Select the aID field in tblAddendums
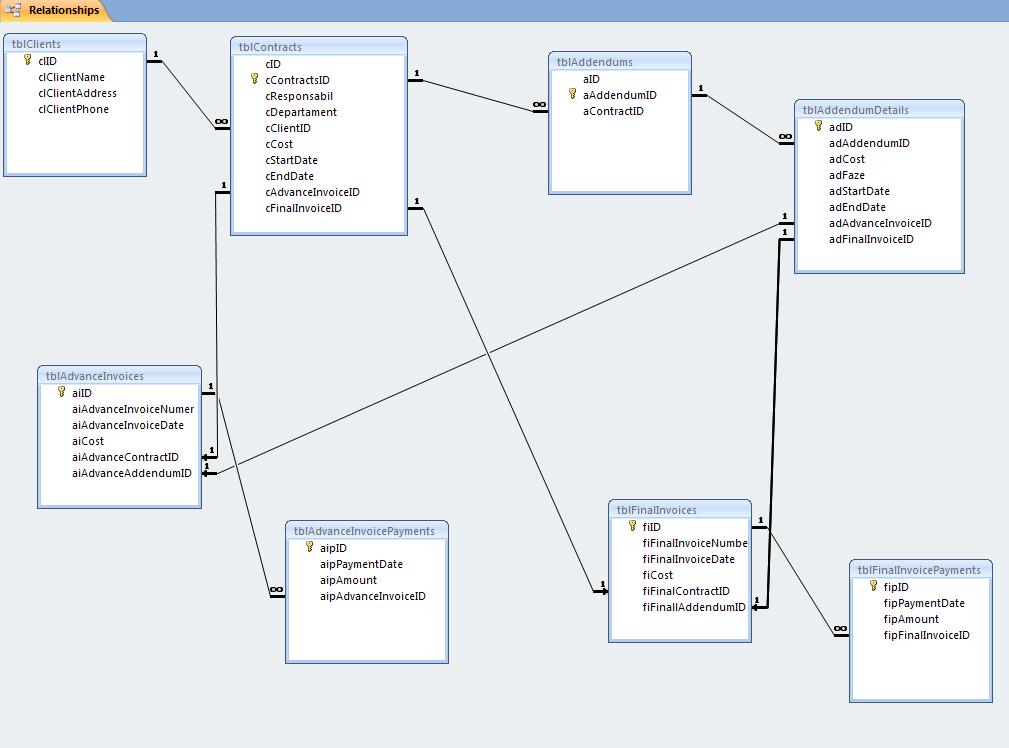Image resolution: width=1009 pixels, height=748 pixels. pyautogui.click(x=591, y=79)
